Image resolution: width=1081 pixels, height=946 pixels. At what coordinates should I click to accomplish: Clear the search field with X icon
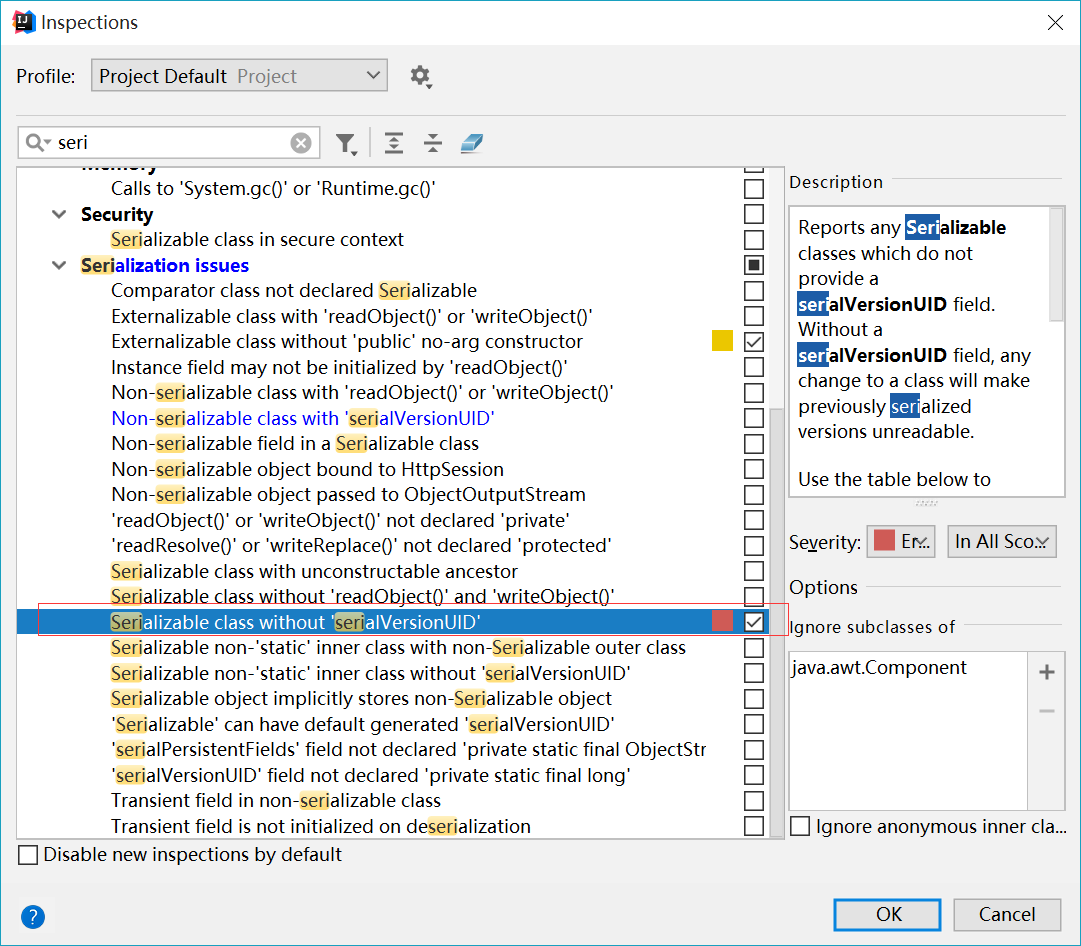(301, 143)
